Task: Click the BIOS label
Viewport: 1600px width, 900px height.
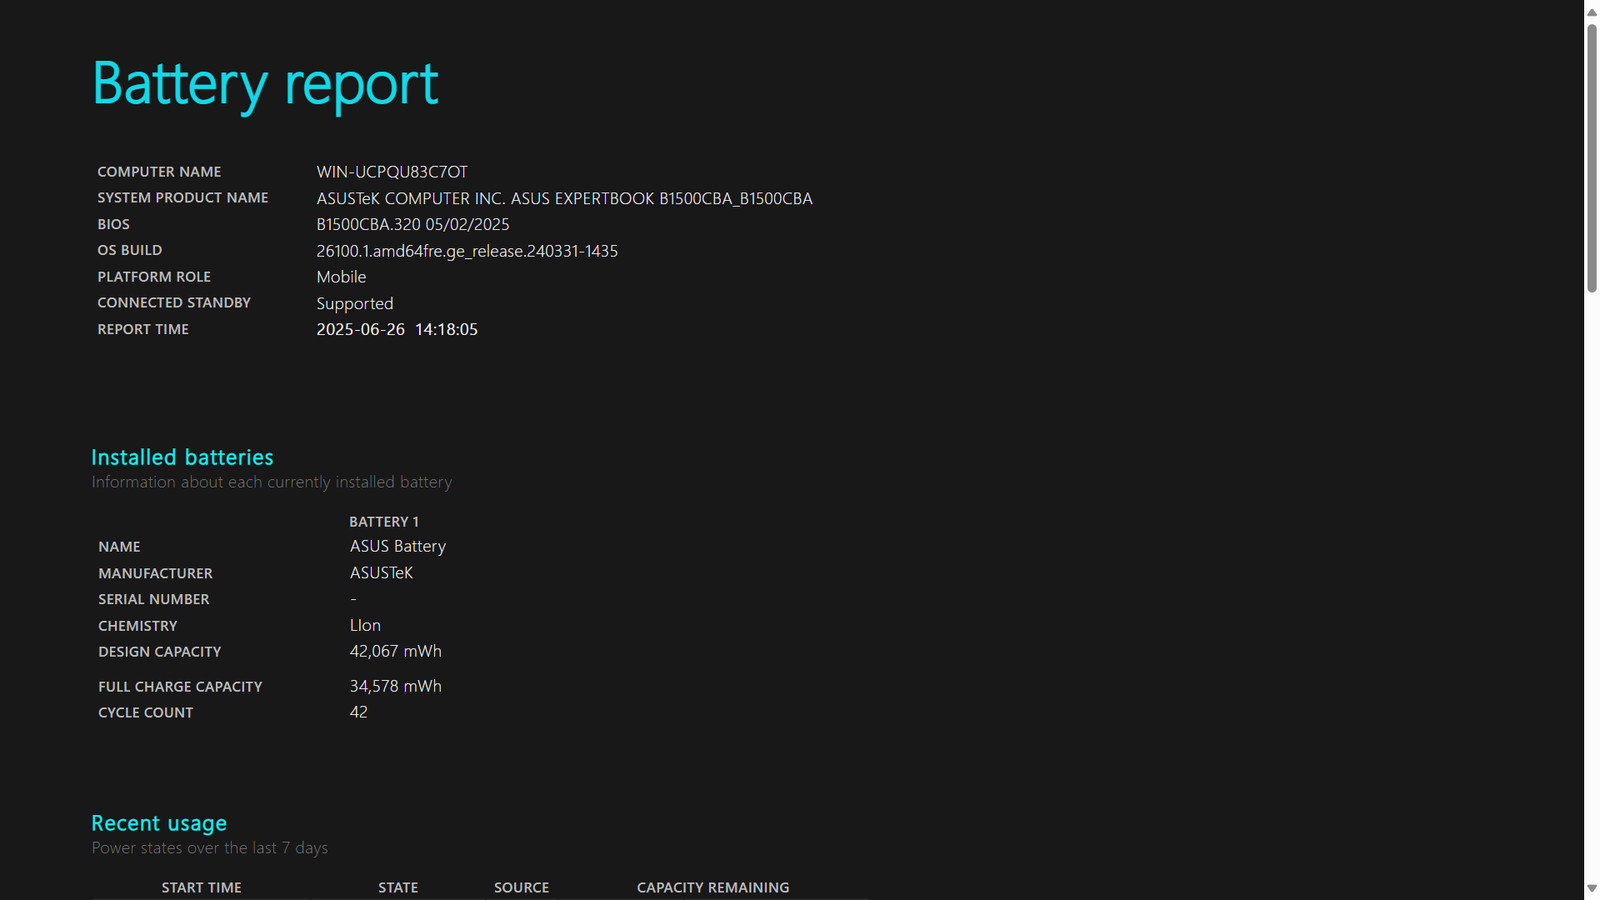Action: (x=113, y=224)
